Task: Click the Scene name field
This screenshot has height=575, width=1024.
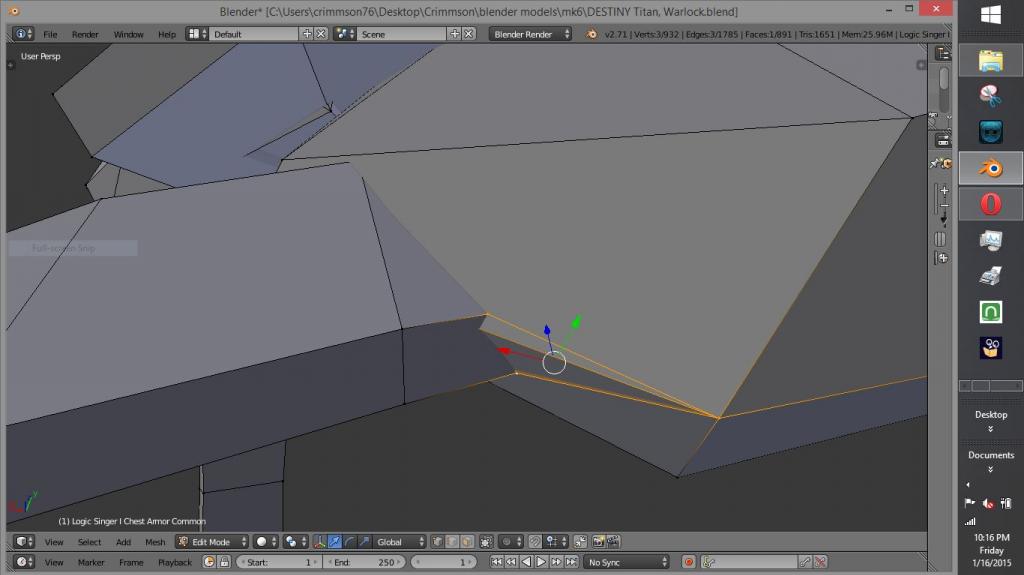Action: coord(402,34)
